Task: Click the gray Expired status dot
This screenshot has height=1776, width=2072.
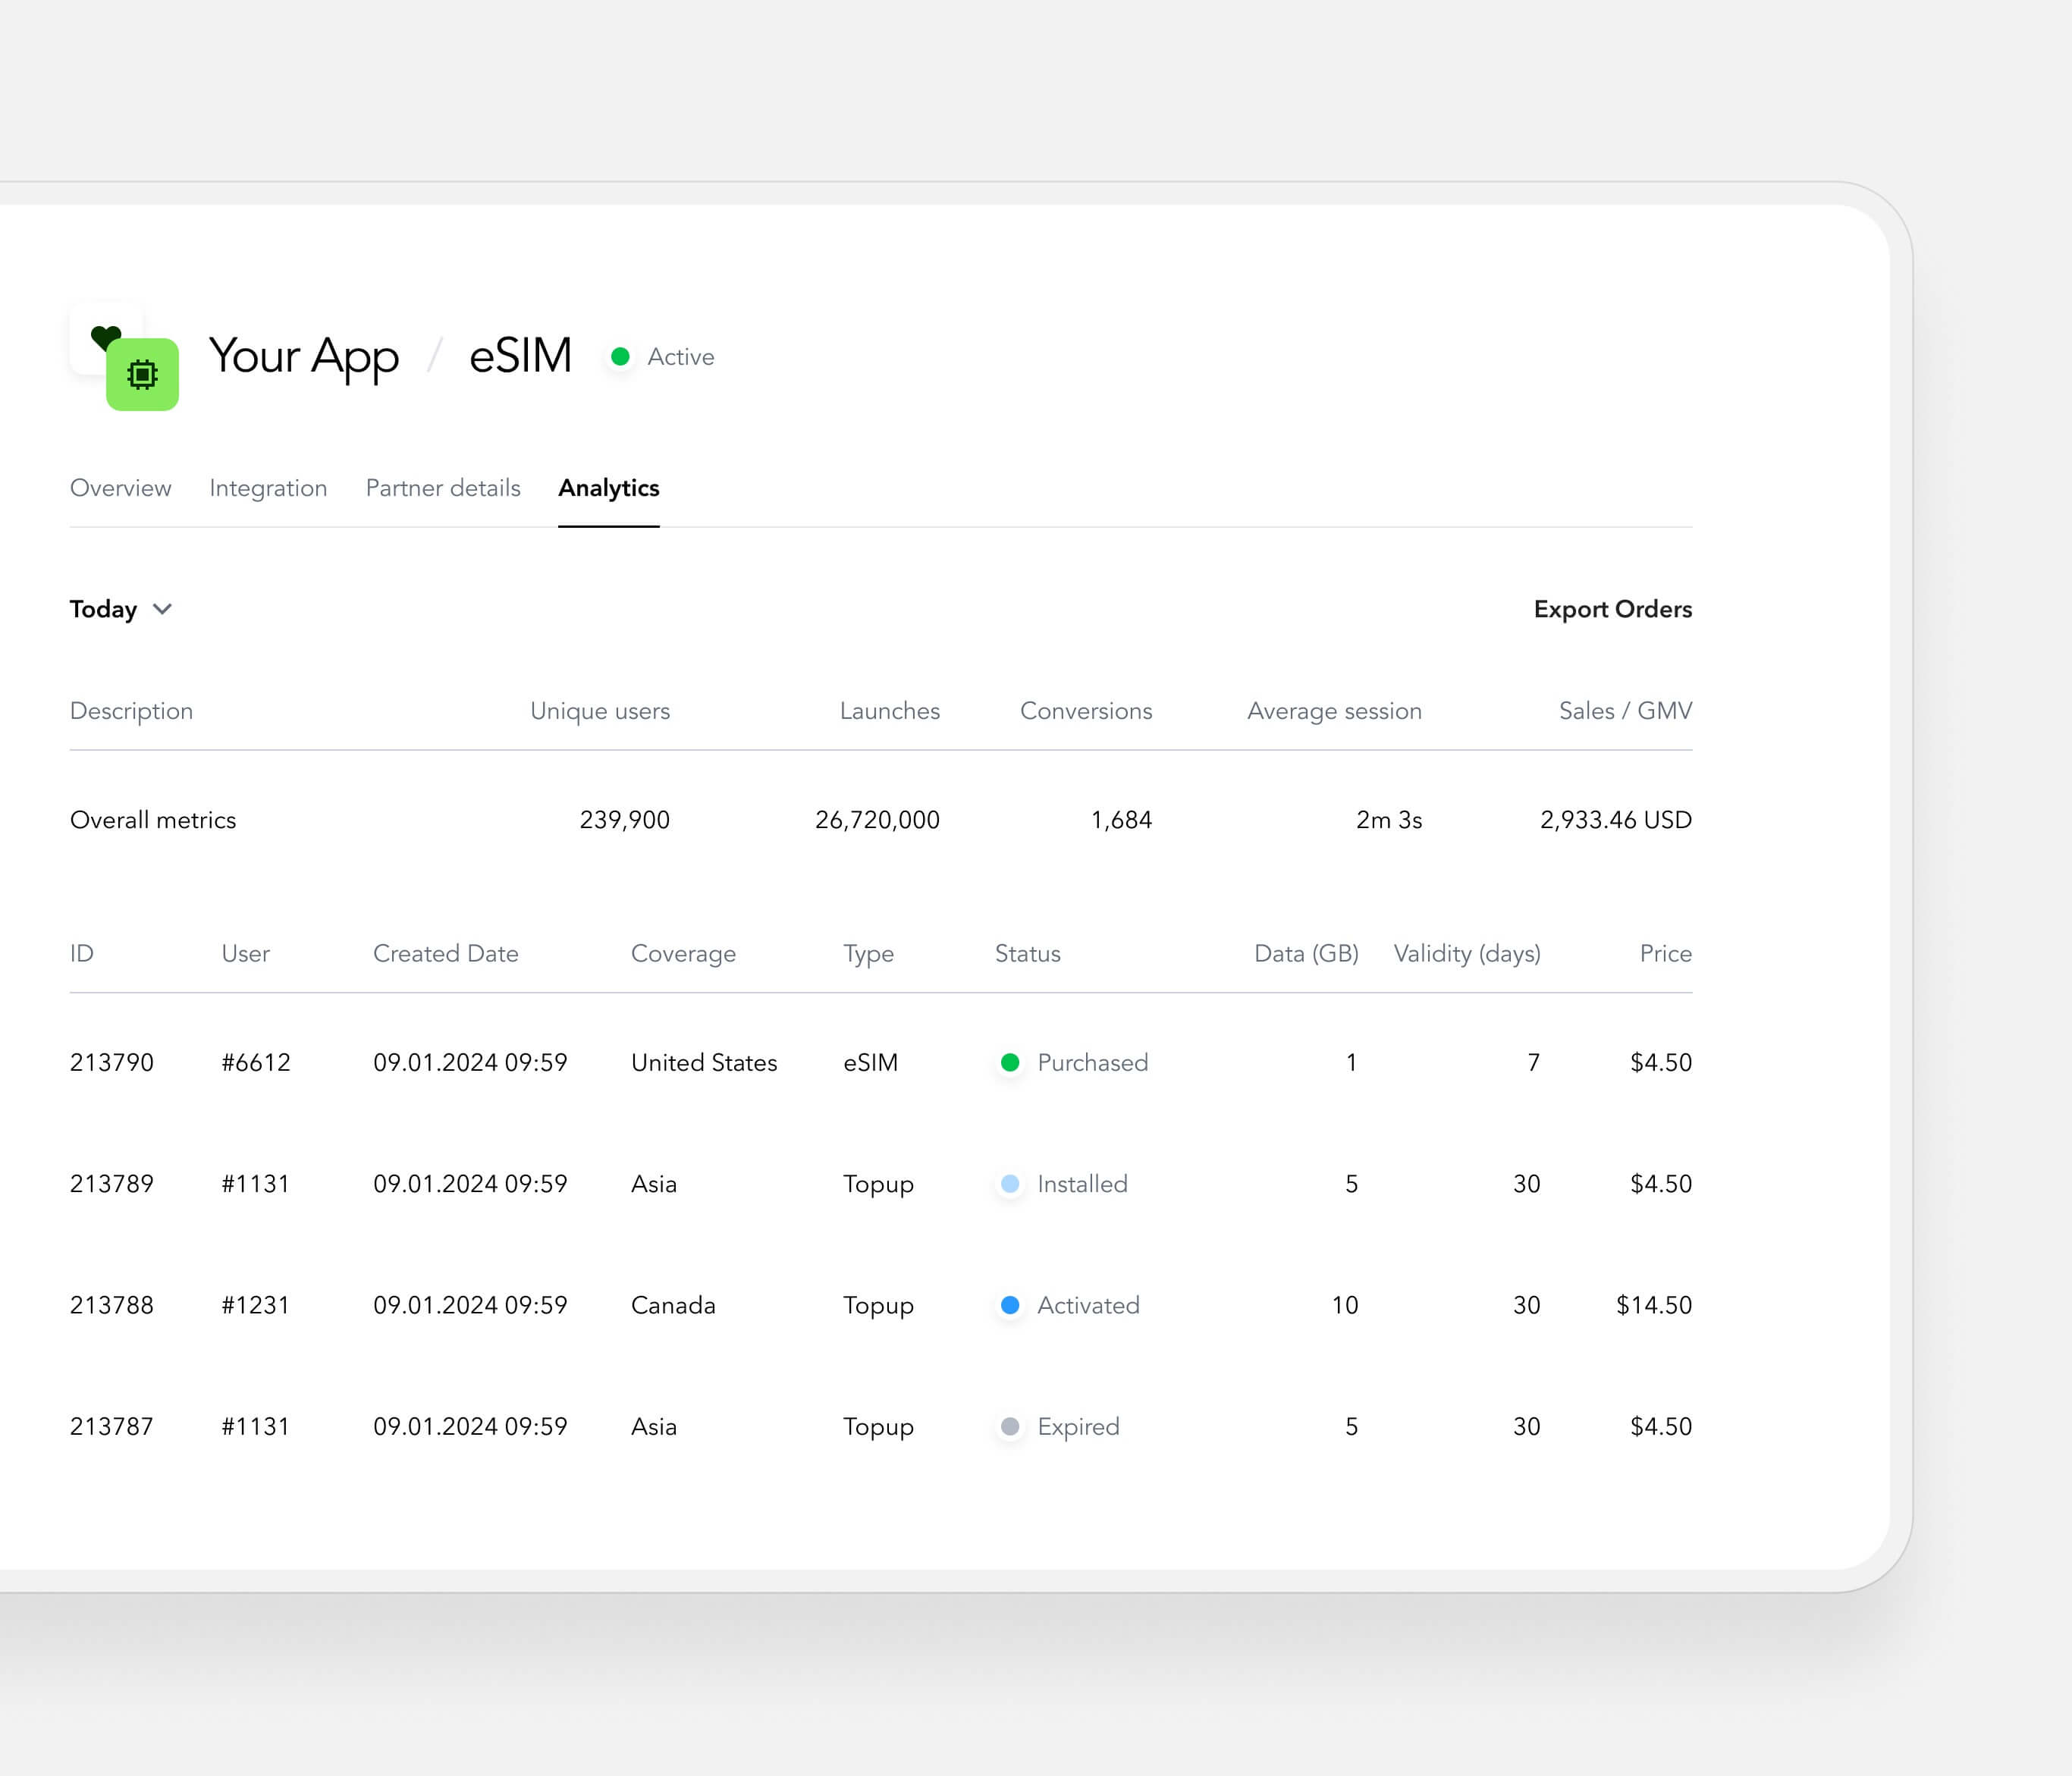Action: coord(1010,1427)
